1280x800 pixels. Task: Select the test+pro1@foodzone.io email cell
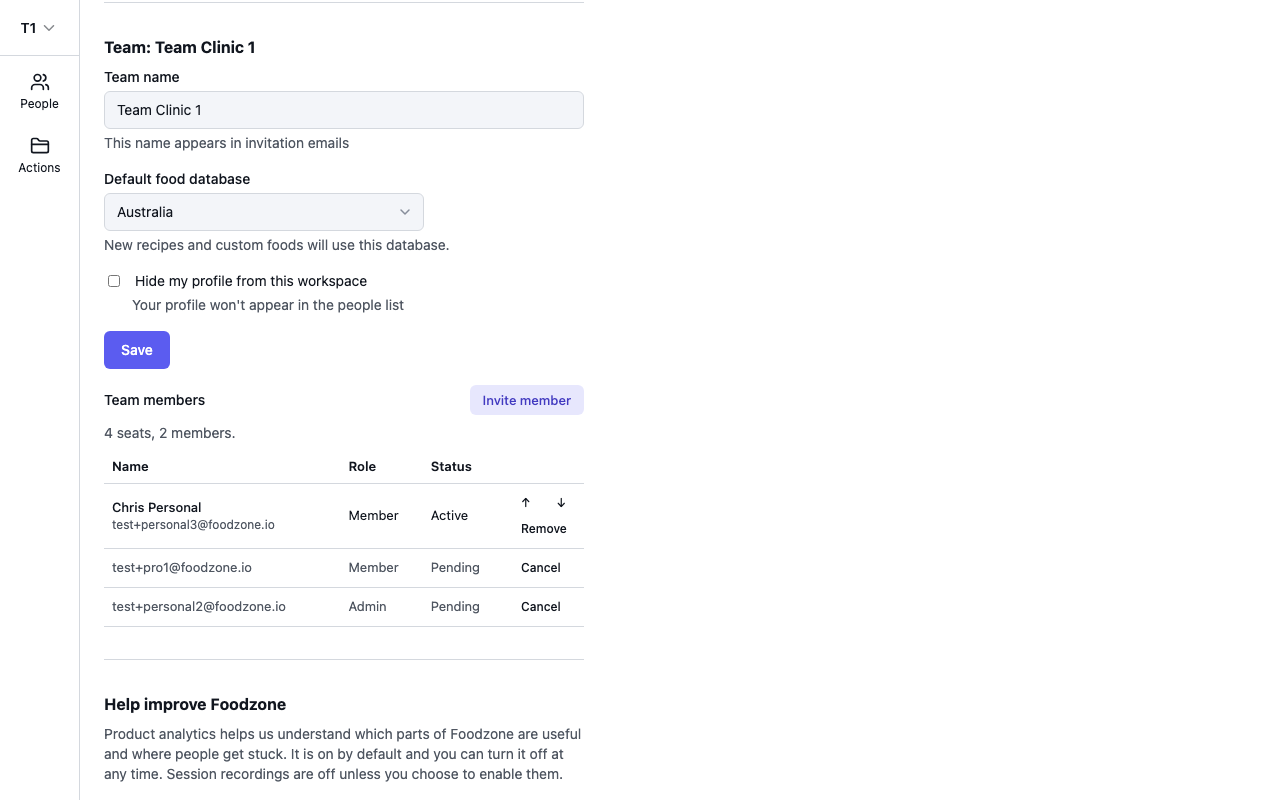[182, 568]
